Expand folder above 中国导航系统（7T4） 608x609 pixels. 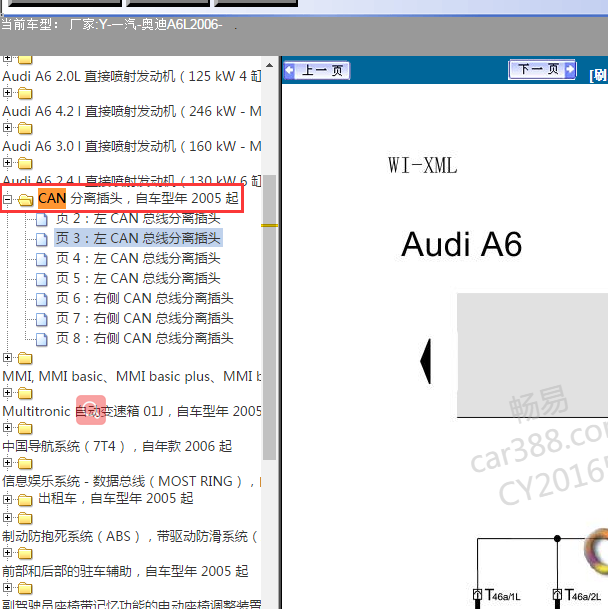(x=7, y=428)
